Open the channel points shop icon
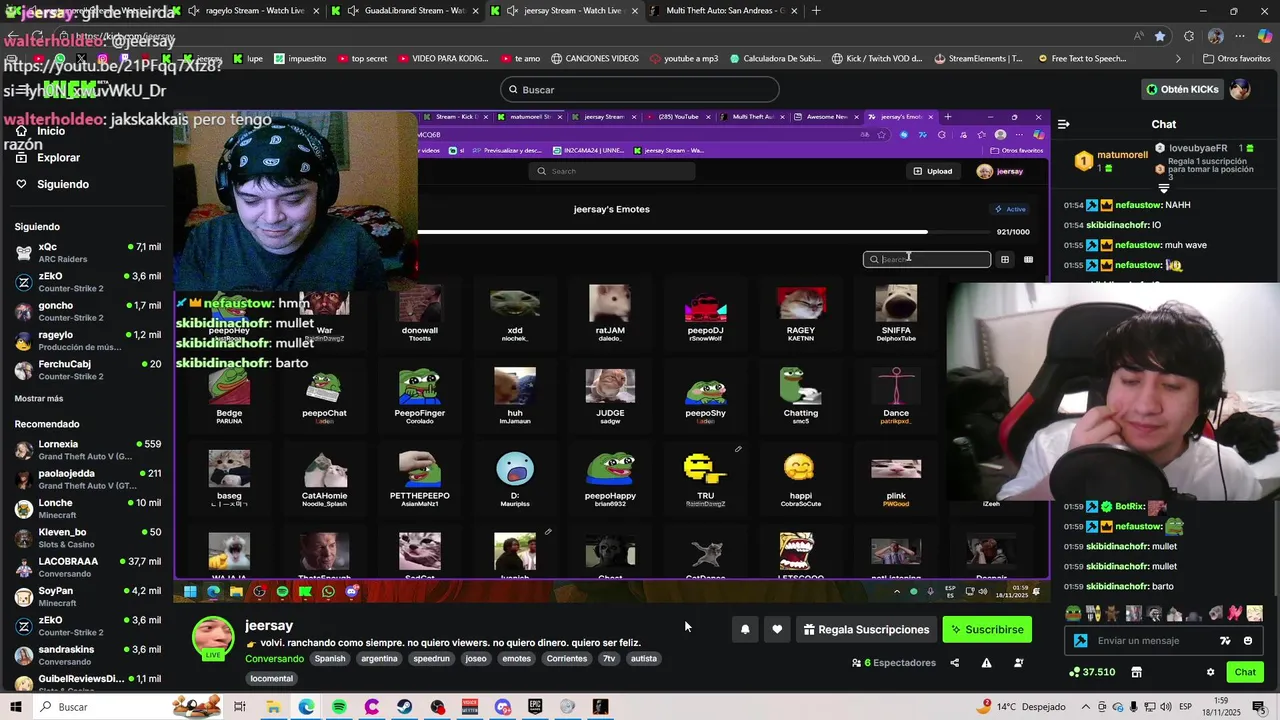1280x720 pixels. coord(1136,672)
